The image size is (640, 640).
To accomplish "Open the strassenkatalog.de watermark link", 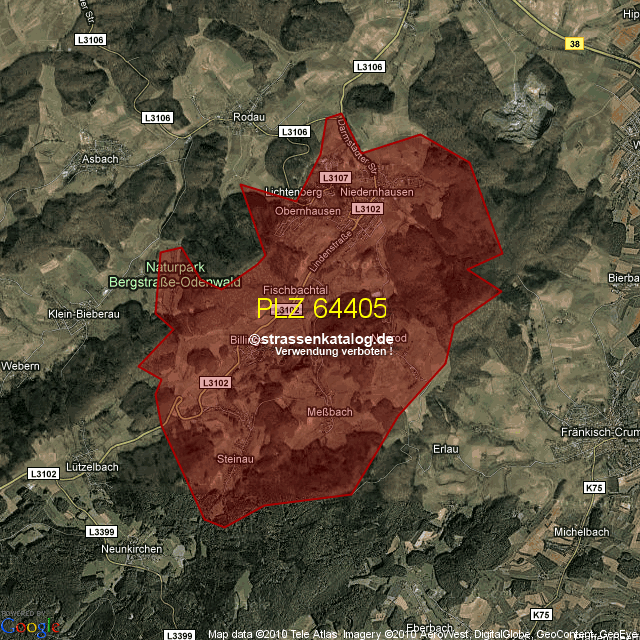I will 322,340.
